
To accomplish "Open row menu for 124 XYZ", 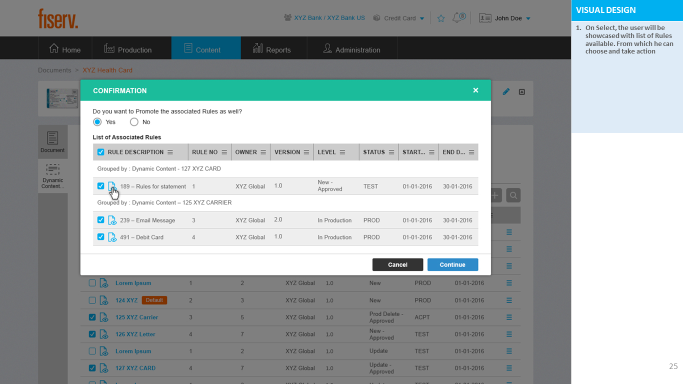I will tap(509, 300).
